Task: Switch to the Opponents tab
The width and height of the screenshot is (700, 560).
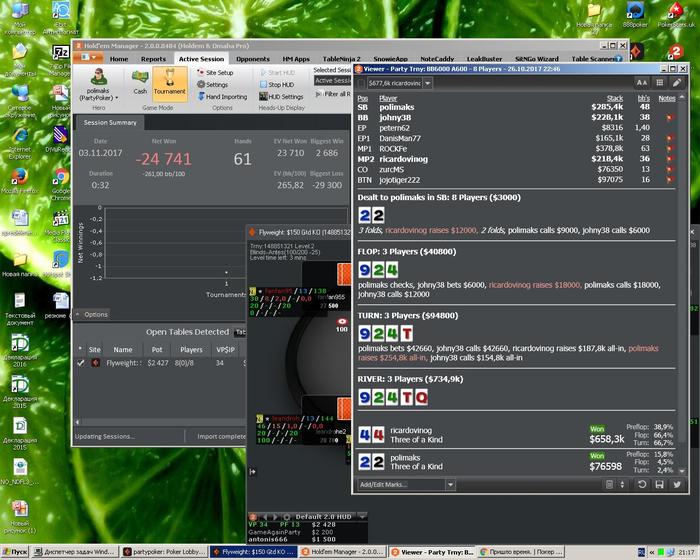Action: coord(253,59)
